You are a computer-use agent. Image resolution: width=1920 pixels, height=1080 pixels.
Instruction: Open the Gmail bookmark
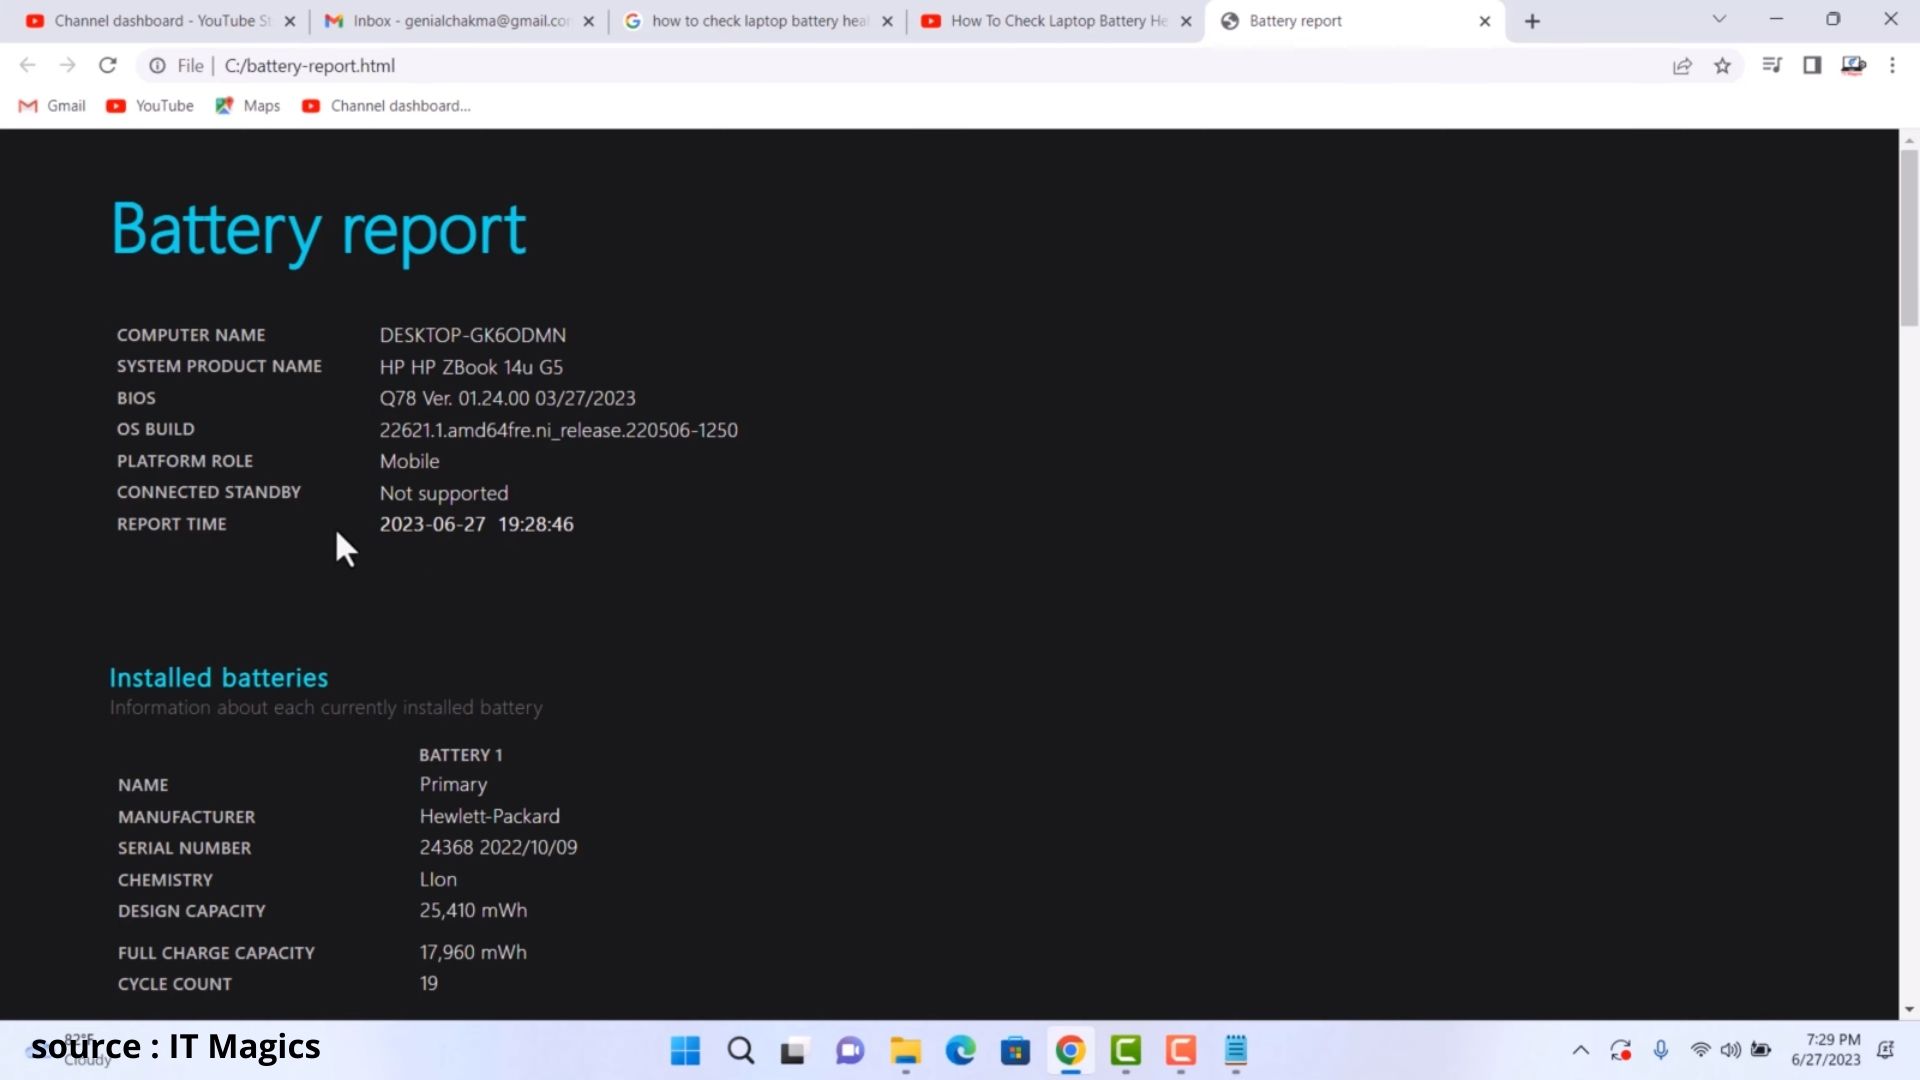coord(53,106)
